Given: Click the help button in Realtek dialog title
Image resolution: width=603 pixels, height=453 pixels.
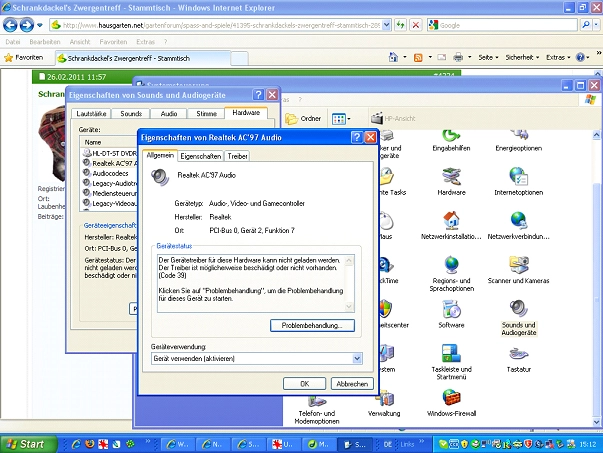Looking at the screenshot, I should pyautogui.click(x=356, y=137).
